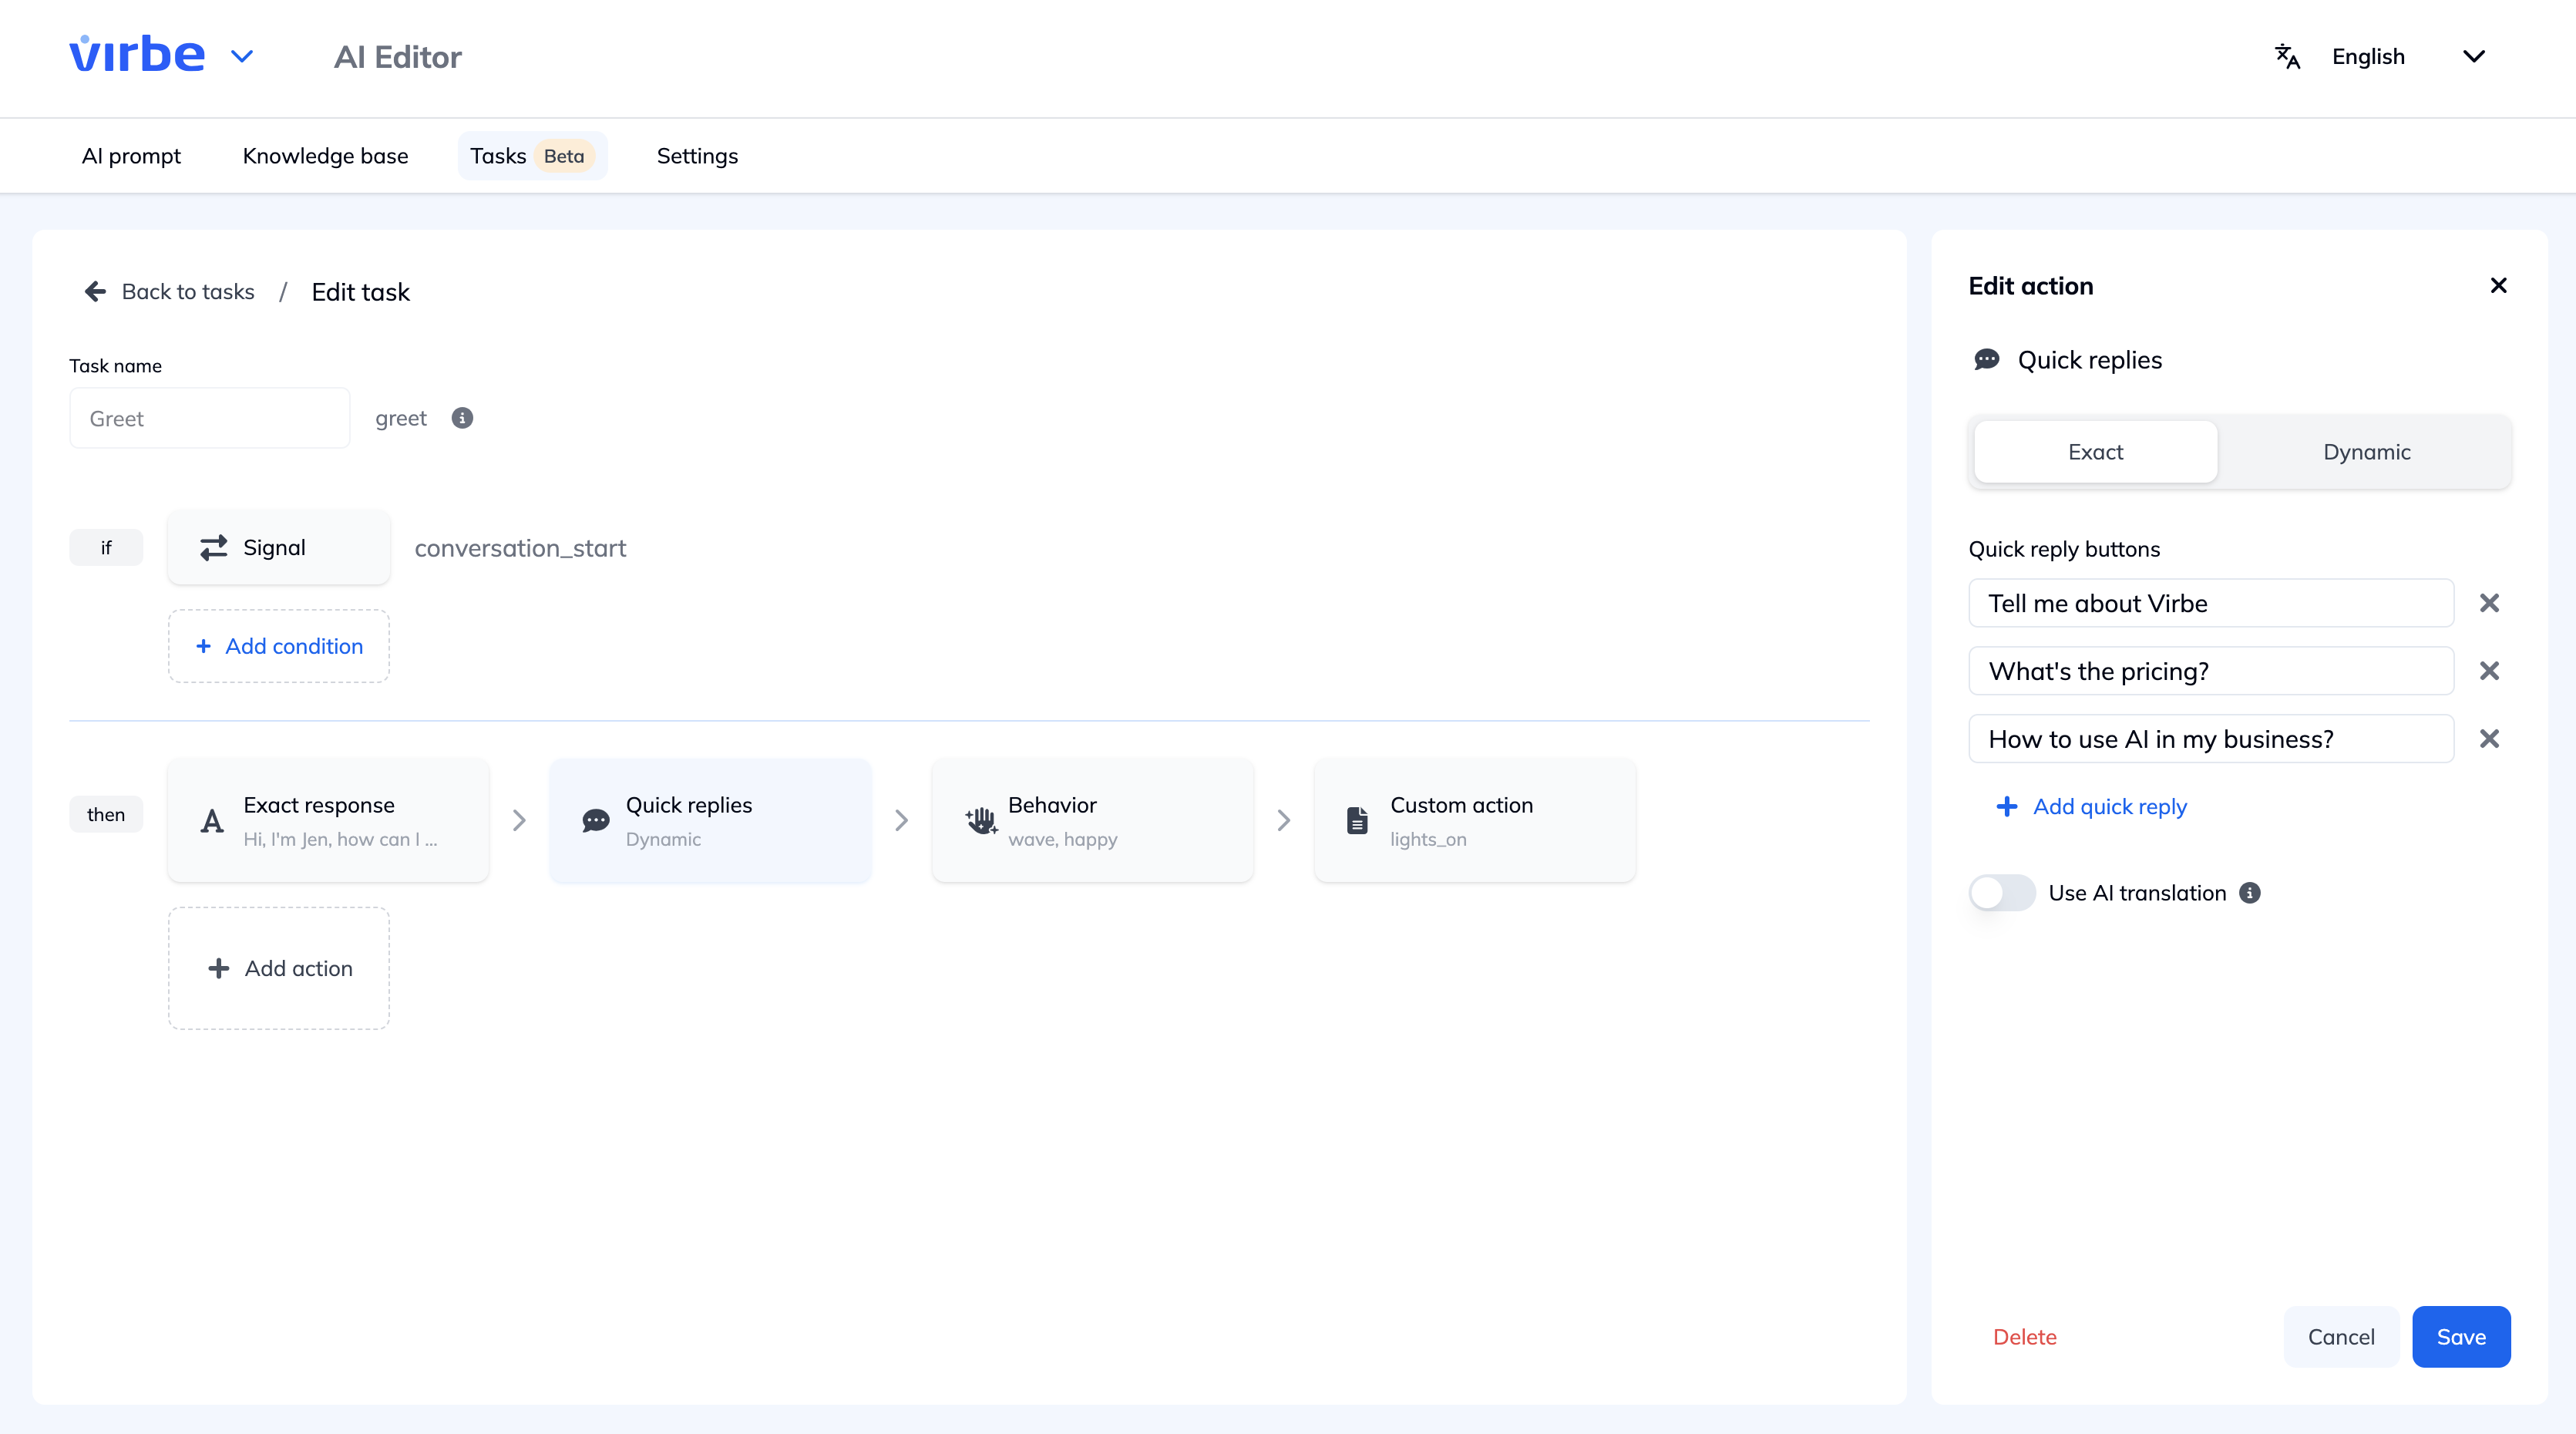Viewport: 2576px width, 1434px height.
Task: Switch to the Knowledge base tab
Action: click(325, 156)
